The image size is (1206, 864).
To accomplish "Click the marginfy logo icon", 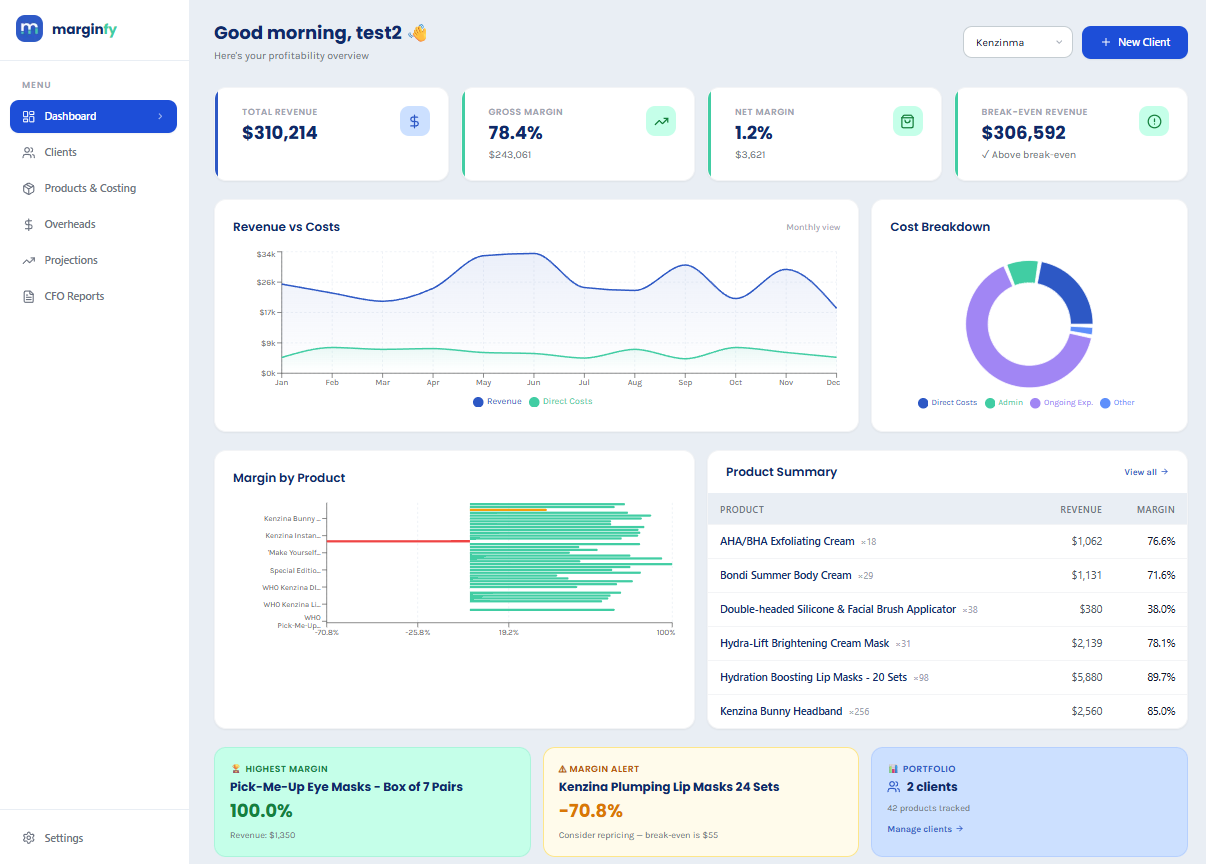I will [x=29, y=29].
